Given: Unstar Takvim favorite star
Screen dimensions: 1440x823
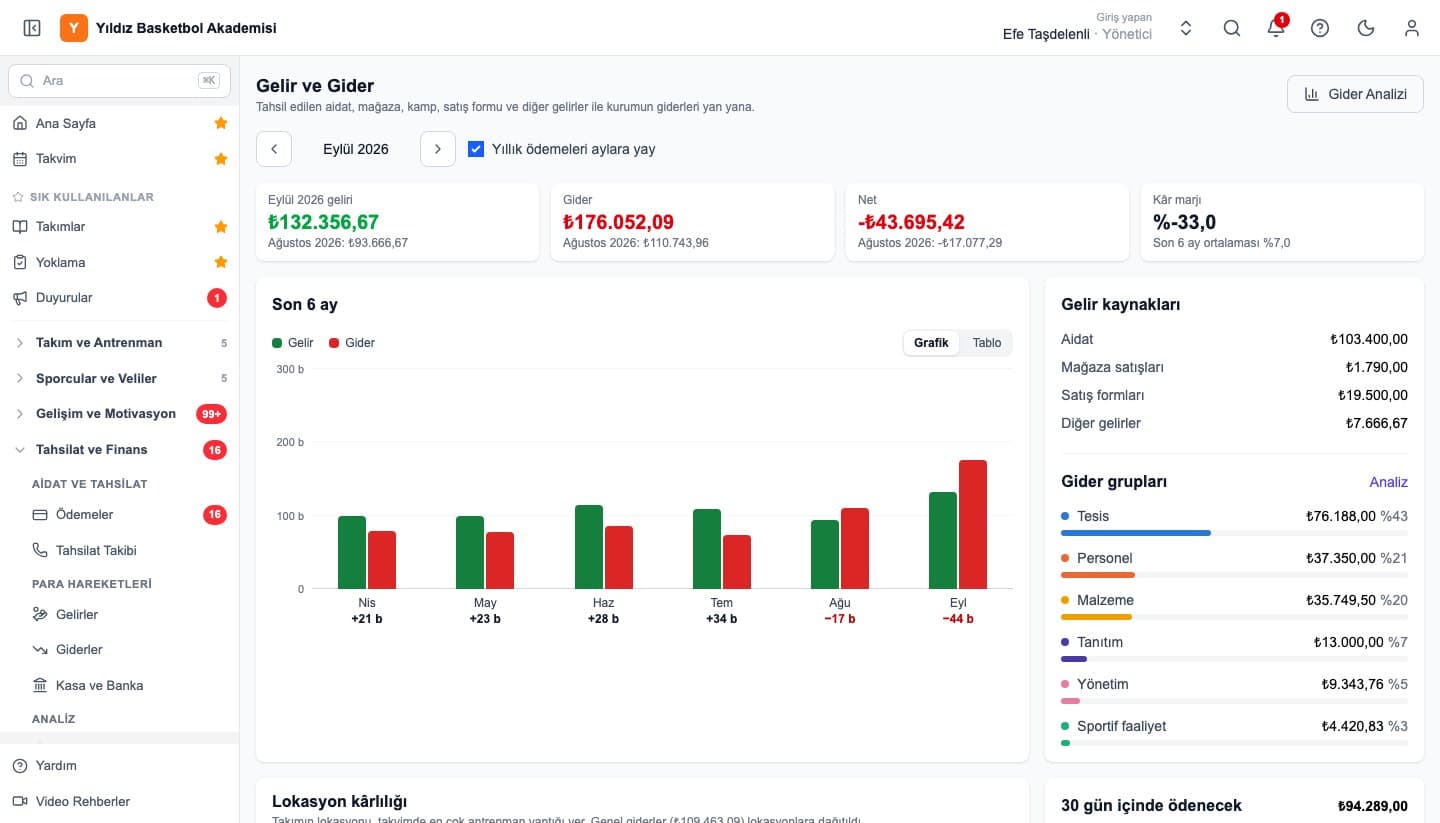Looking at the screenshot, I should tap(221, 159).
